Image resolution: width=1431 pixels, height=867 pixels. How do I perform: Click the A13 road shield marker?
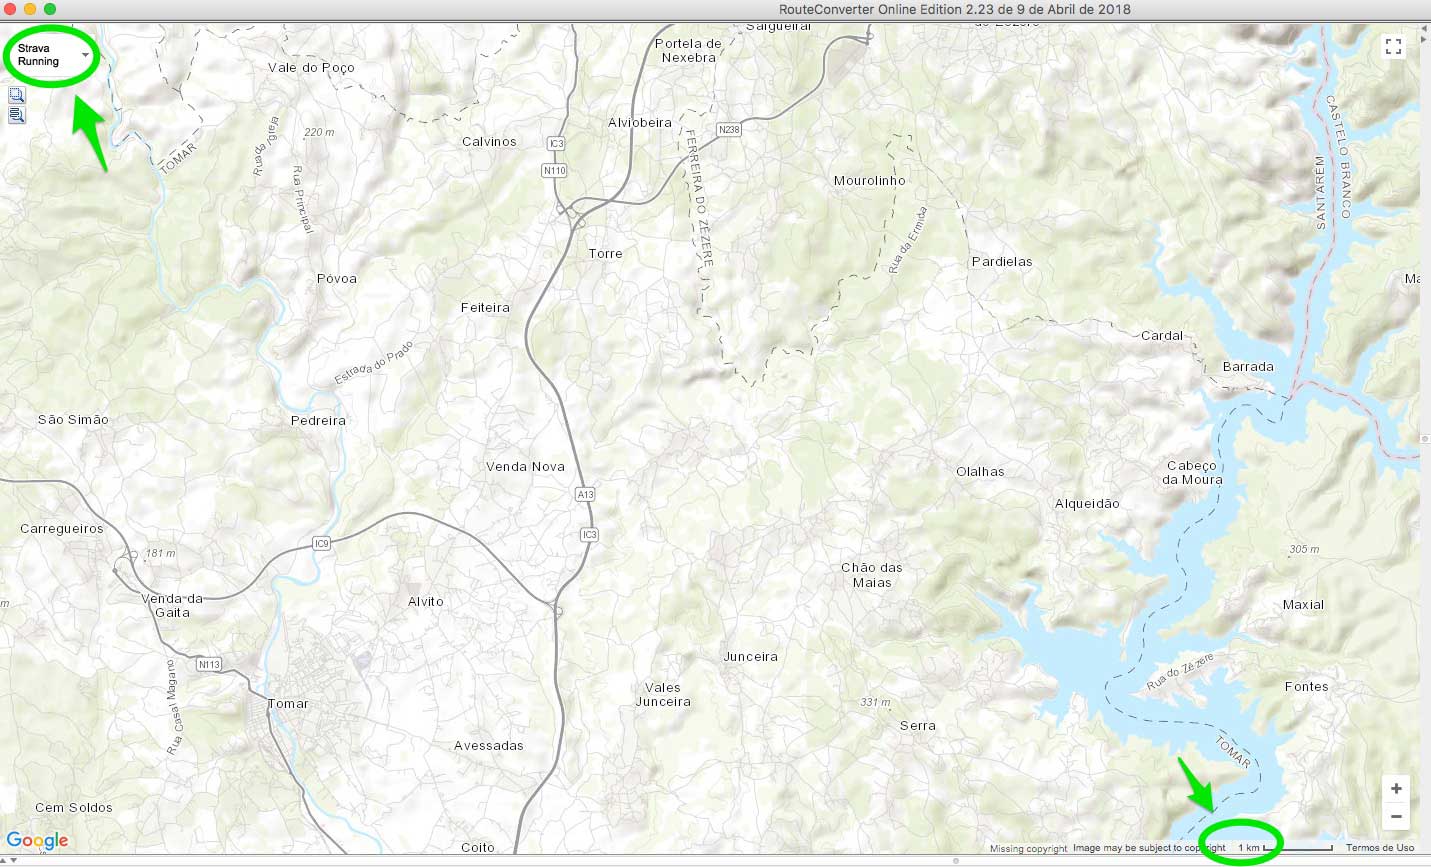(x=585, y=494)
